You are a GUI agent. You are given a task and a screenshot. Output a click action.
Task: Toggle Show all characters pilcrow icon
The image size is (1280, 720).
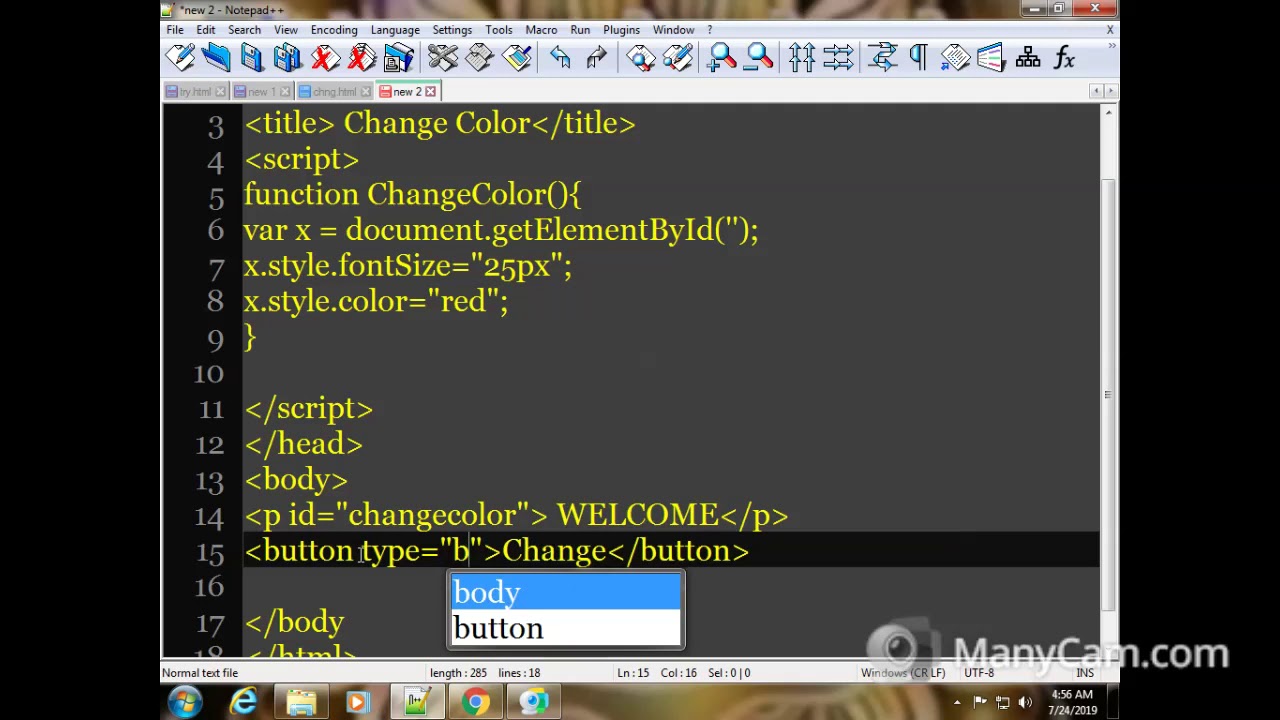click(x=918, y=58)
